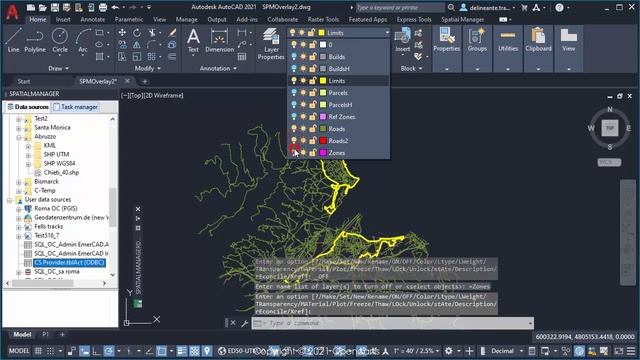
Task: Click the red Roads2 layer color swatch
Action: point(323,140)
